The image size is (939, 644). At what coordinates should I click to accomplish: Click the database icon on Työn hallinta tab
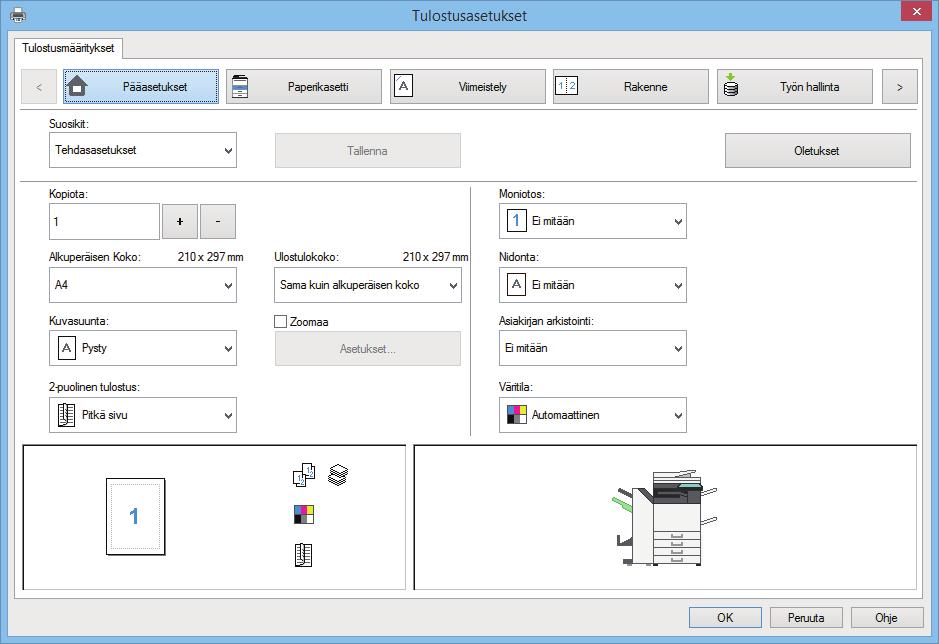731,86
